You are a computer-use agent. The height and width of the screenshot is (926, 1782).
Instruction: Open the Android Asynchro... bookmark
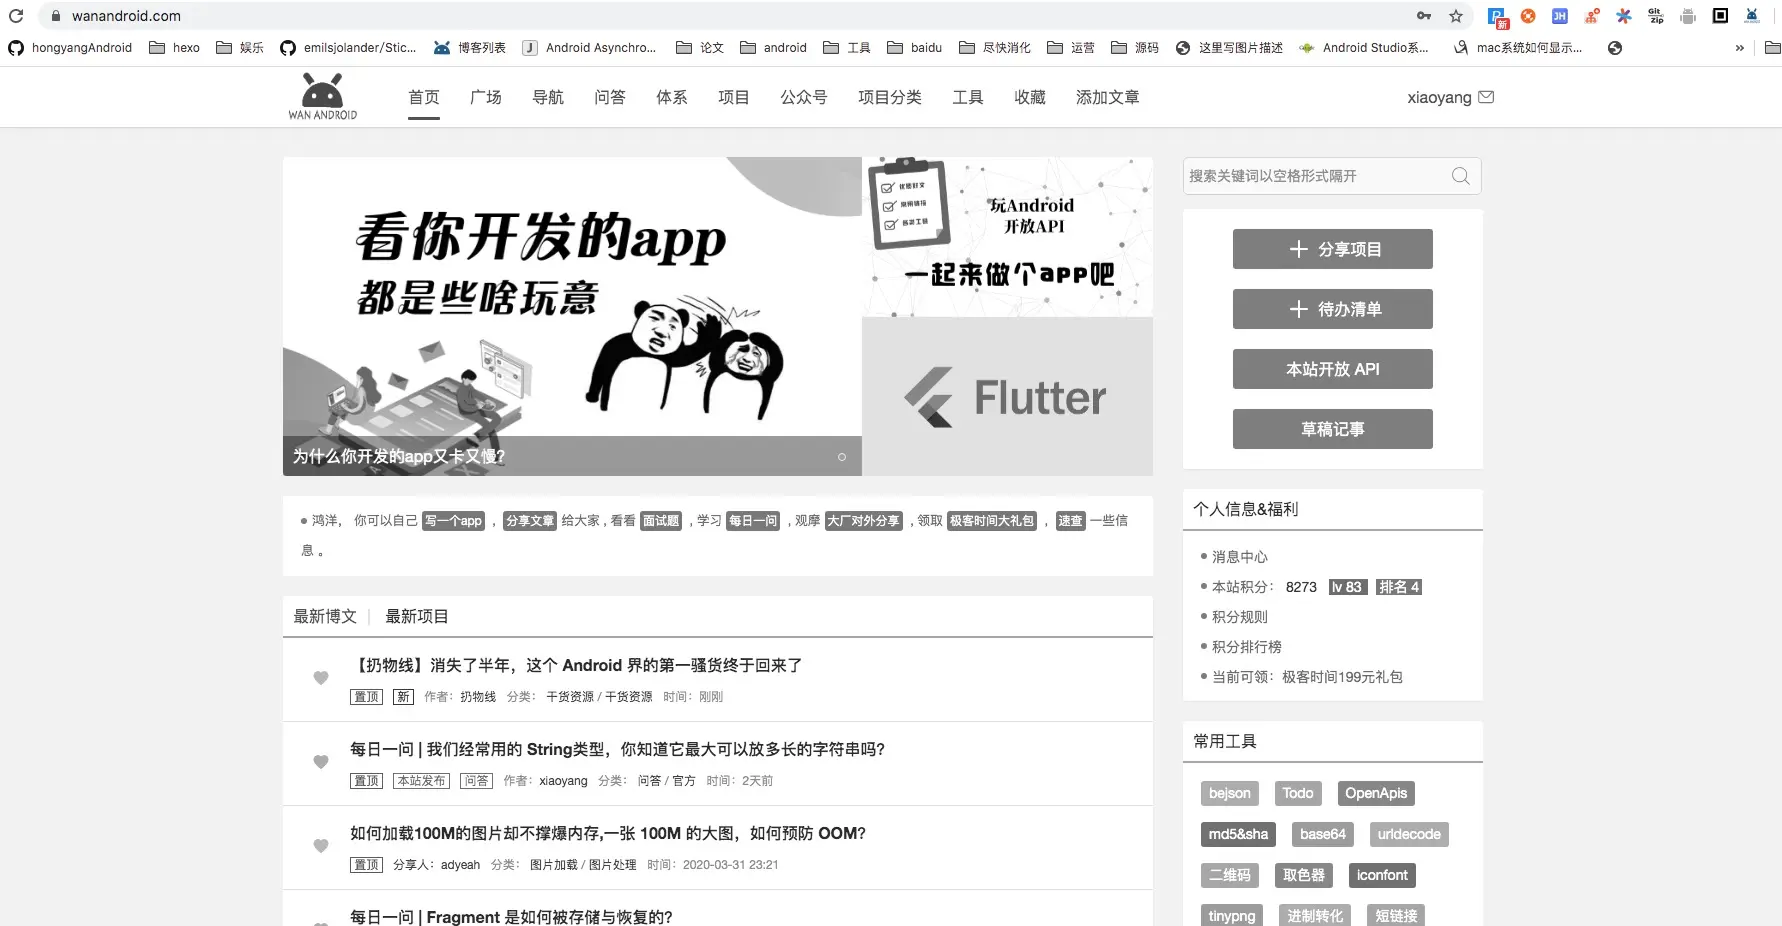[x=589, y=48]
